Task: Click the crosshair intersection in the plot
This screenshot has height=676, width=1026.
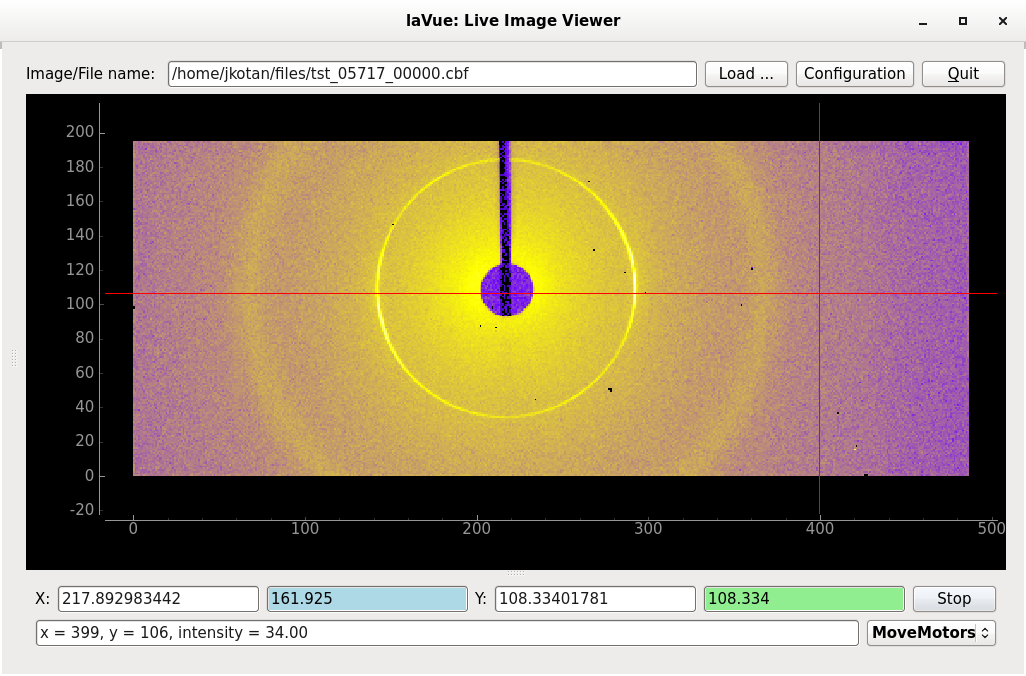Action: [x=819, y=293]
